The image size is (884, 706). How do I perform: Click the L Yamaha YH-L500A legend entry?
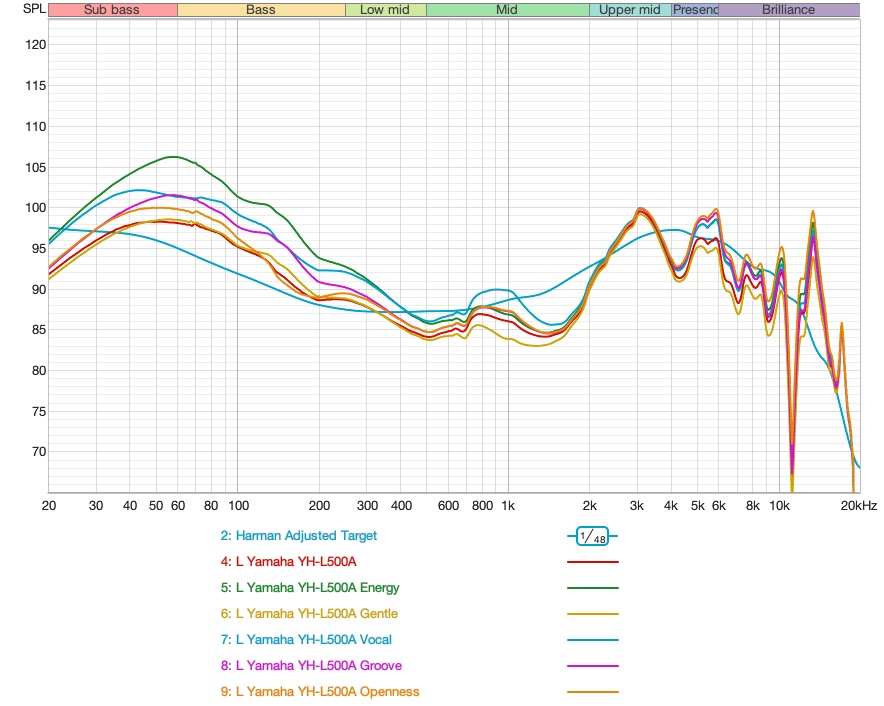tap(288, 562)
